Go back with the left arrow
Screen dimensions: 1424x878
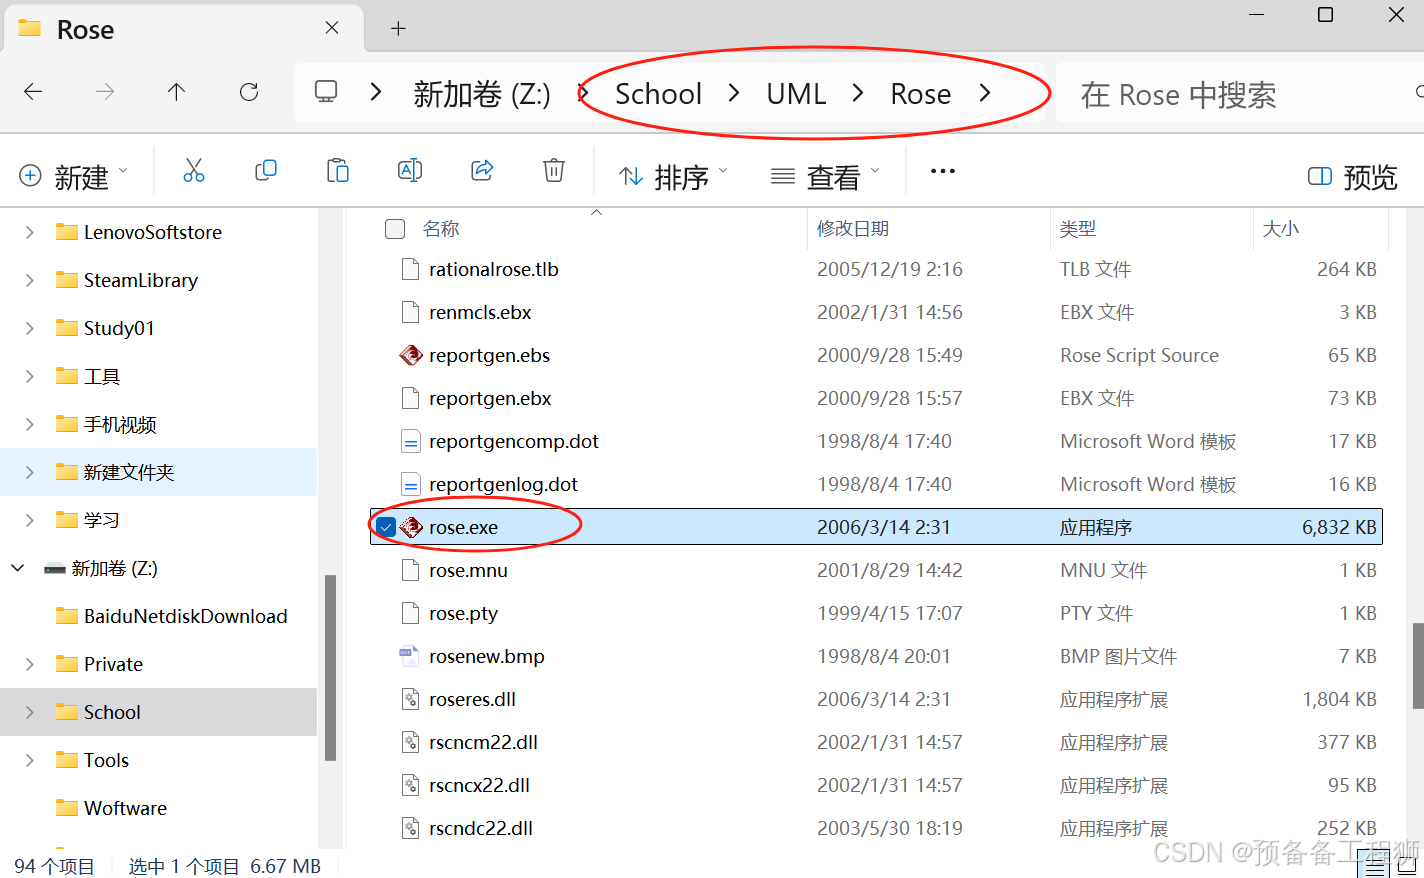33,92
